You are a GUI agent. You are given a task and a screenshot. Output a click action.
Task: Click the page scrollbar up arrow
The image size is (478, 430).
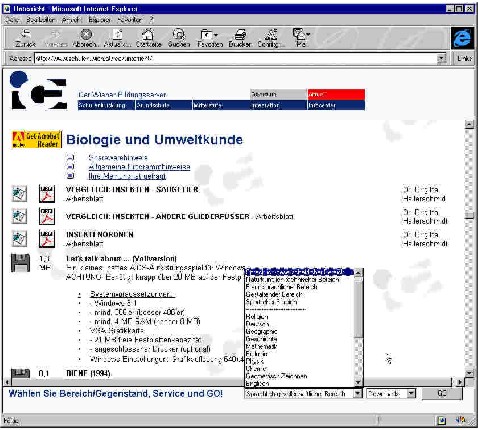[x=469, y=124]
